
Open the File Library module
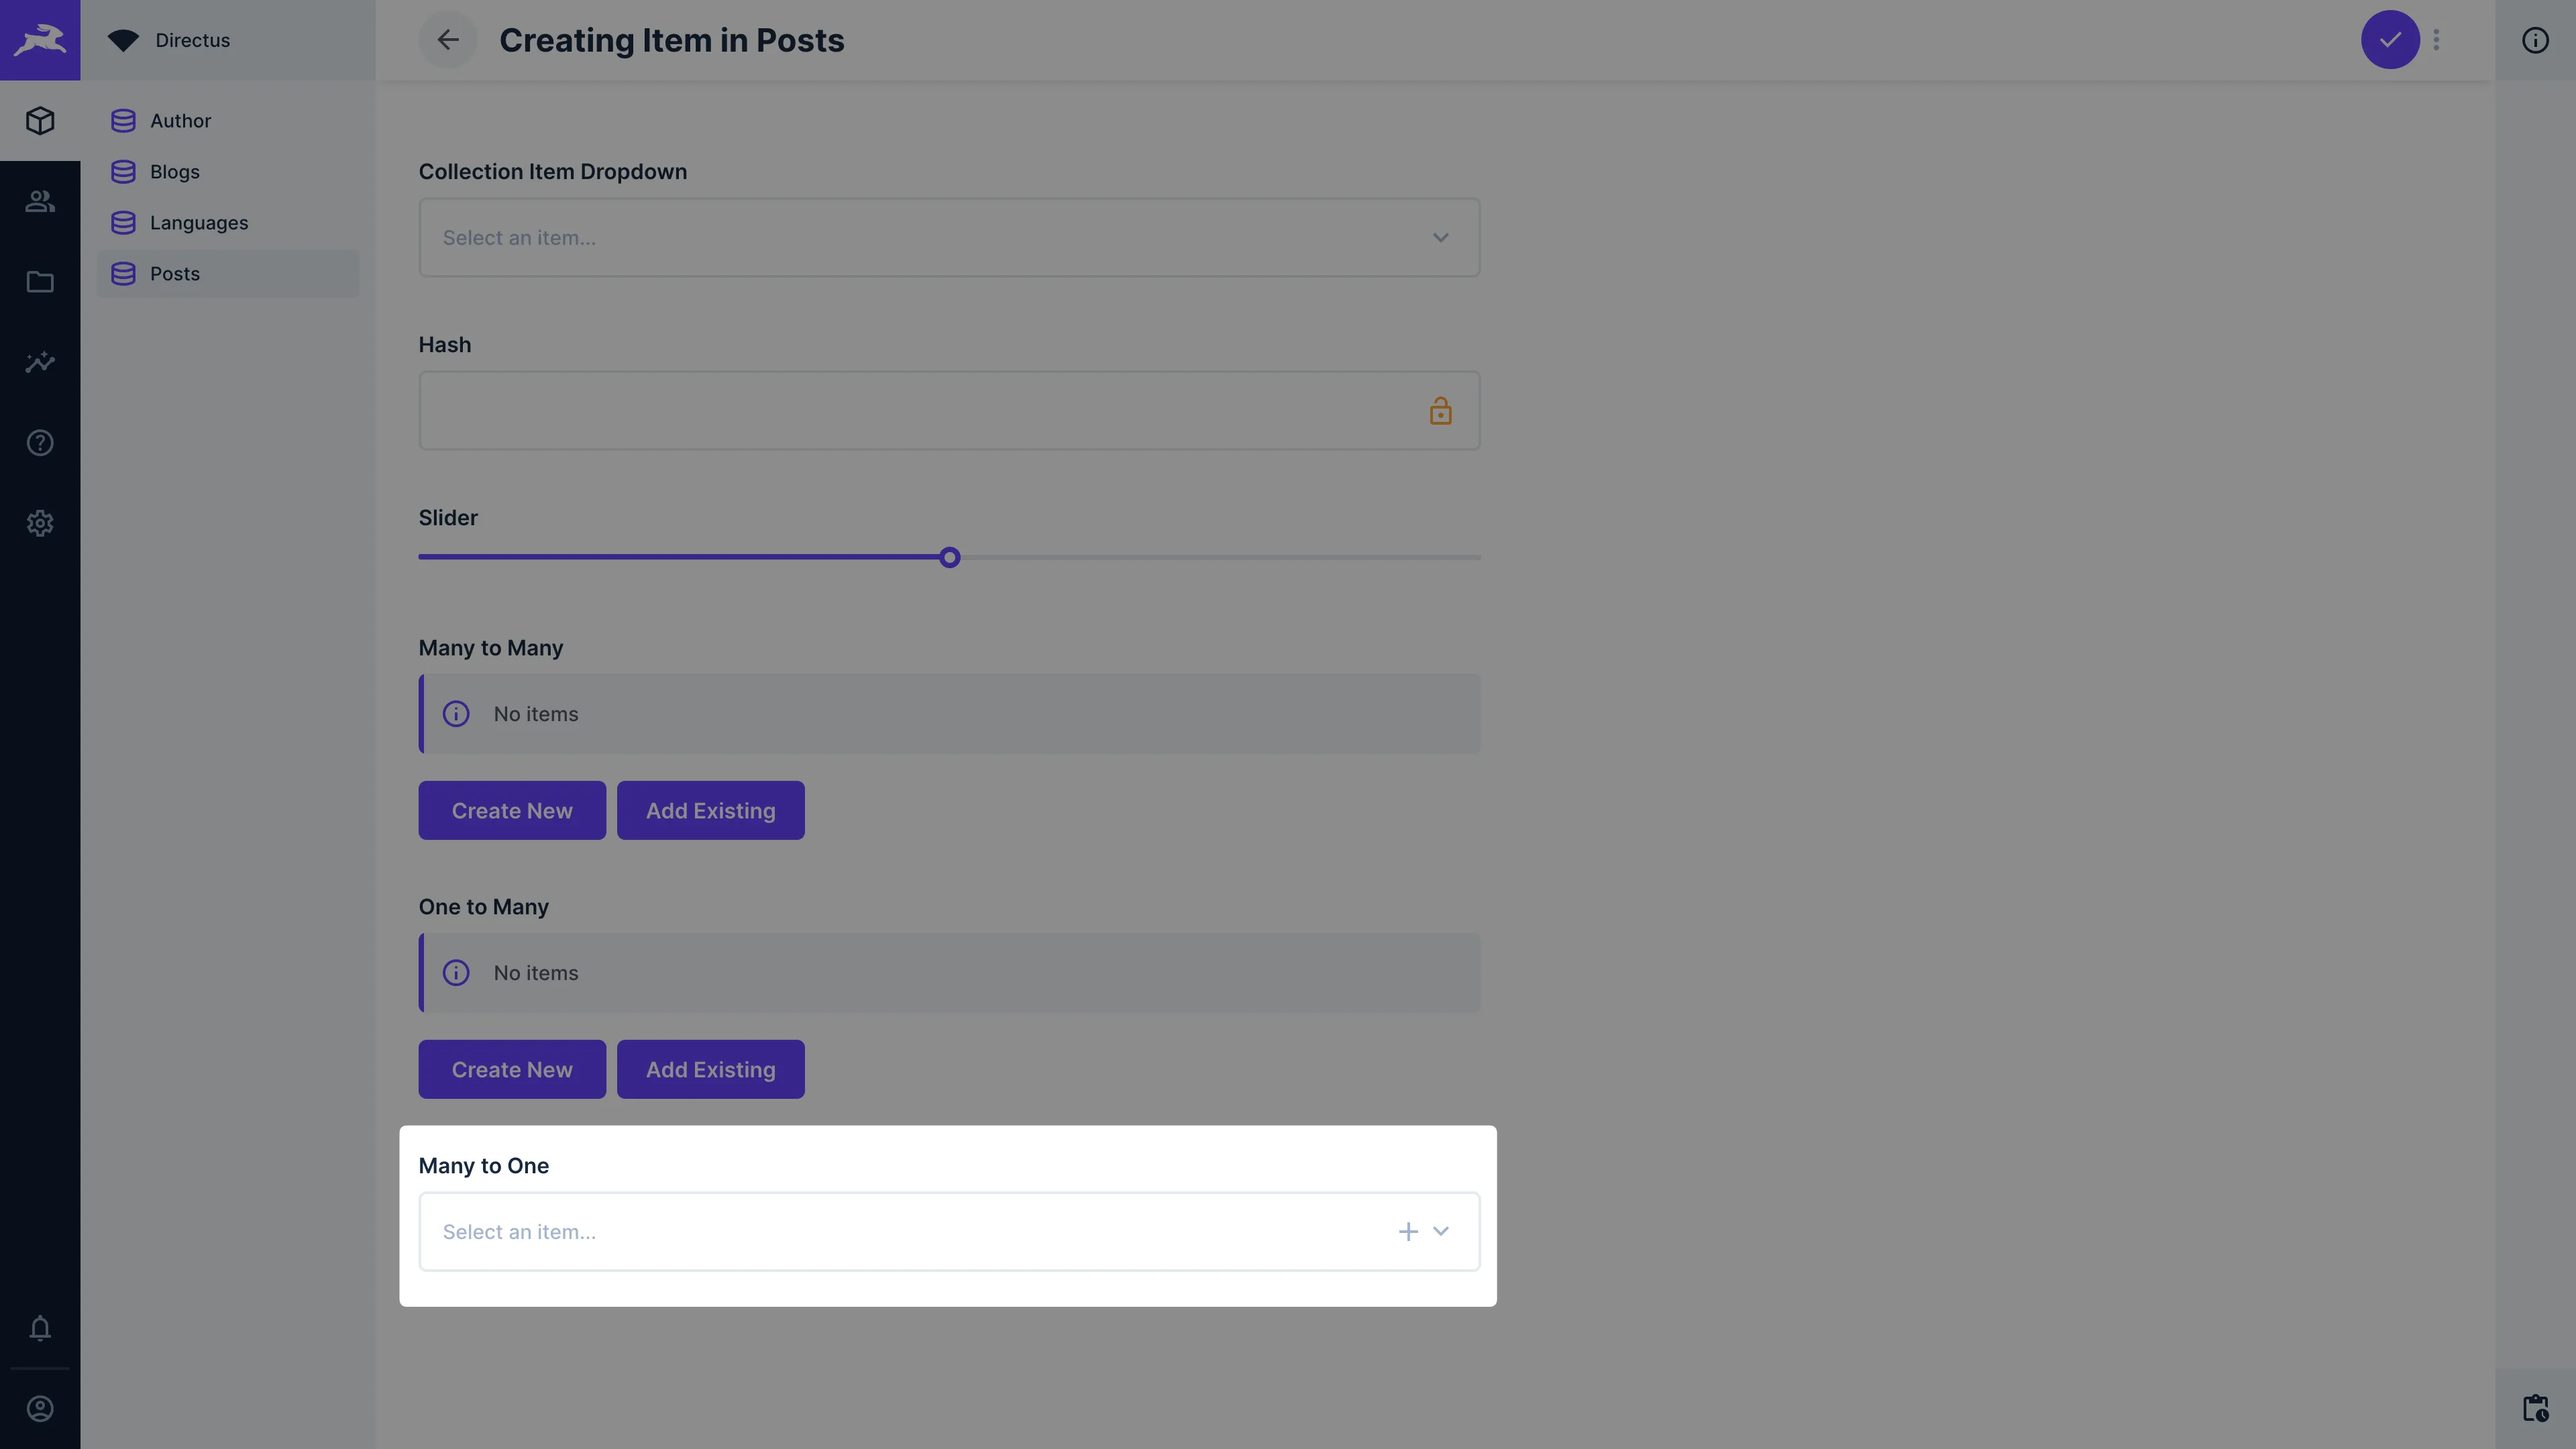coord(40,282)
